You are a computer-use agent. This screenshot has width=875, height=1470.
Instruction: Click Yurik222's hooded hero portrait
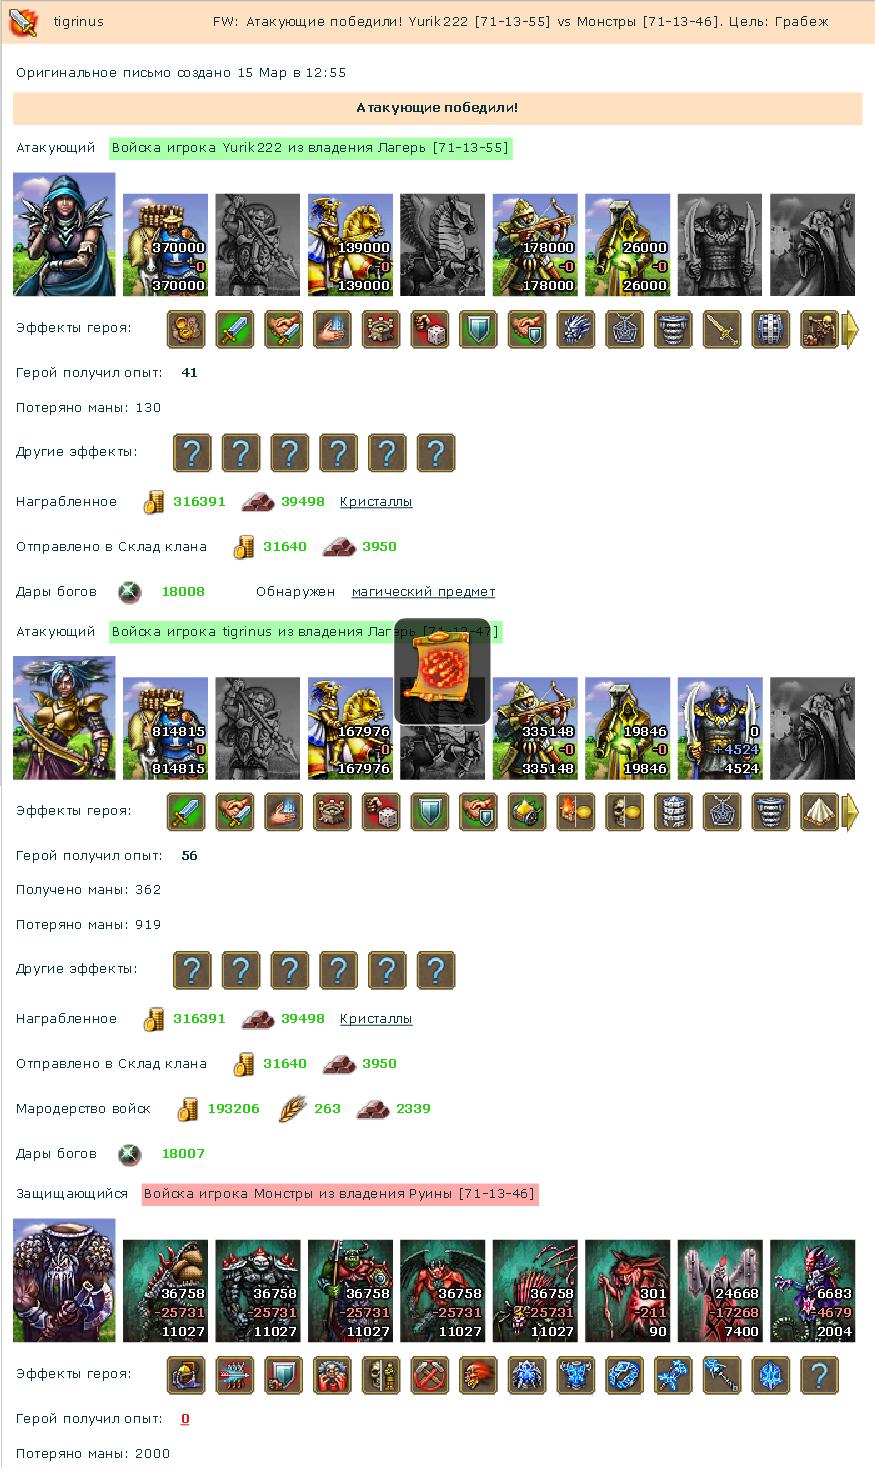click(64, 234)
